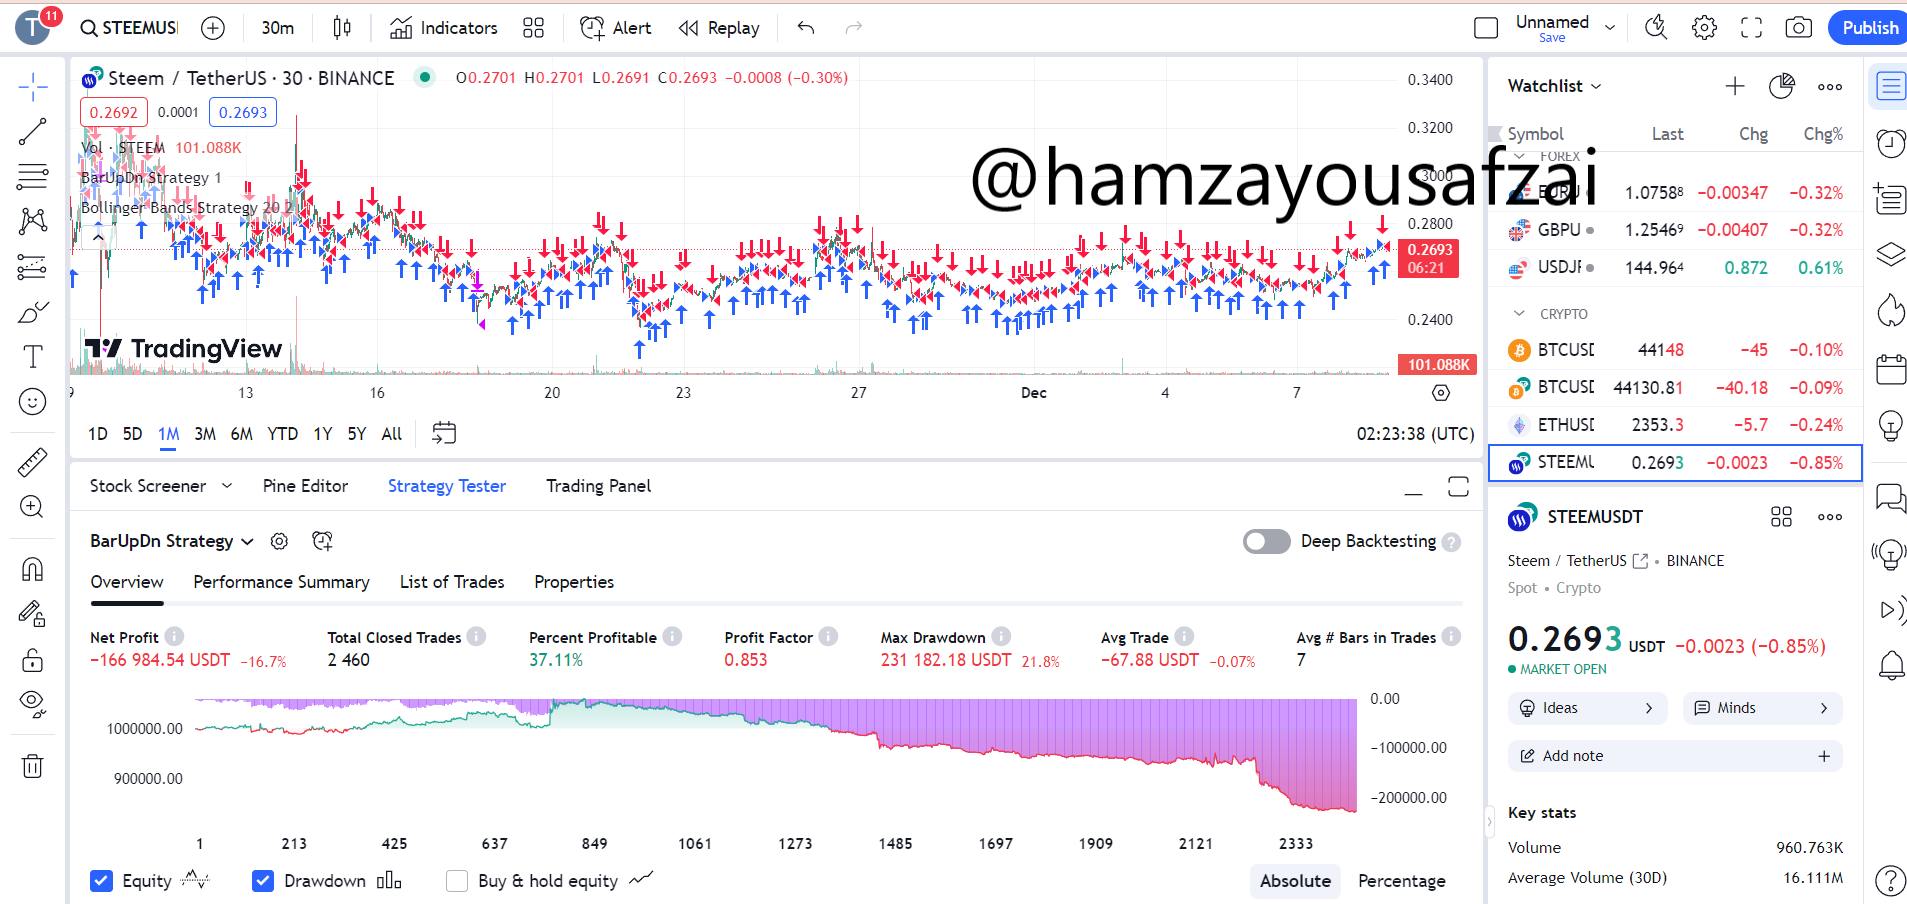
Task: Uncheck the Equity checkbox
Action: 101,881
